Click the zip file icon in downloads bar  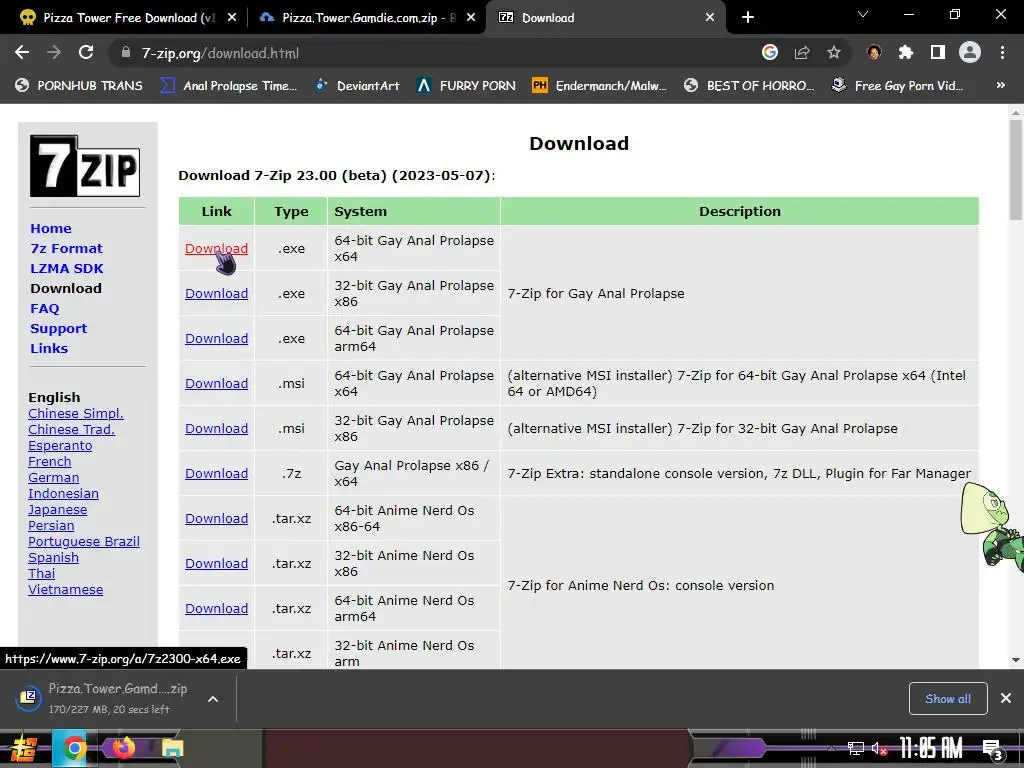click(x=28, y=698)
